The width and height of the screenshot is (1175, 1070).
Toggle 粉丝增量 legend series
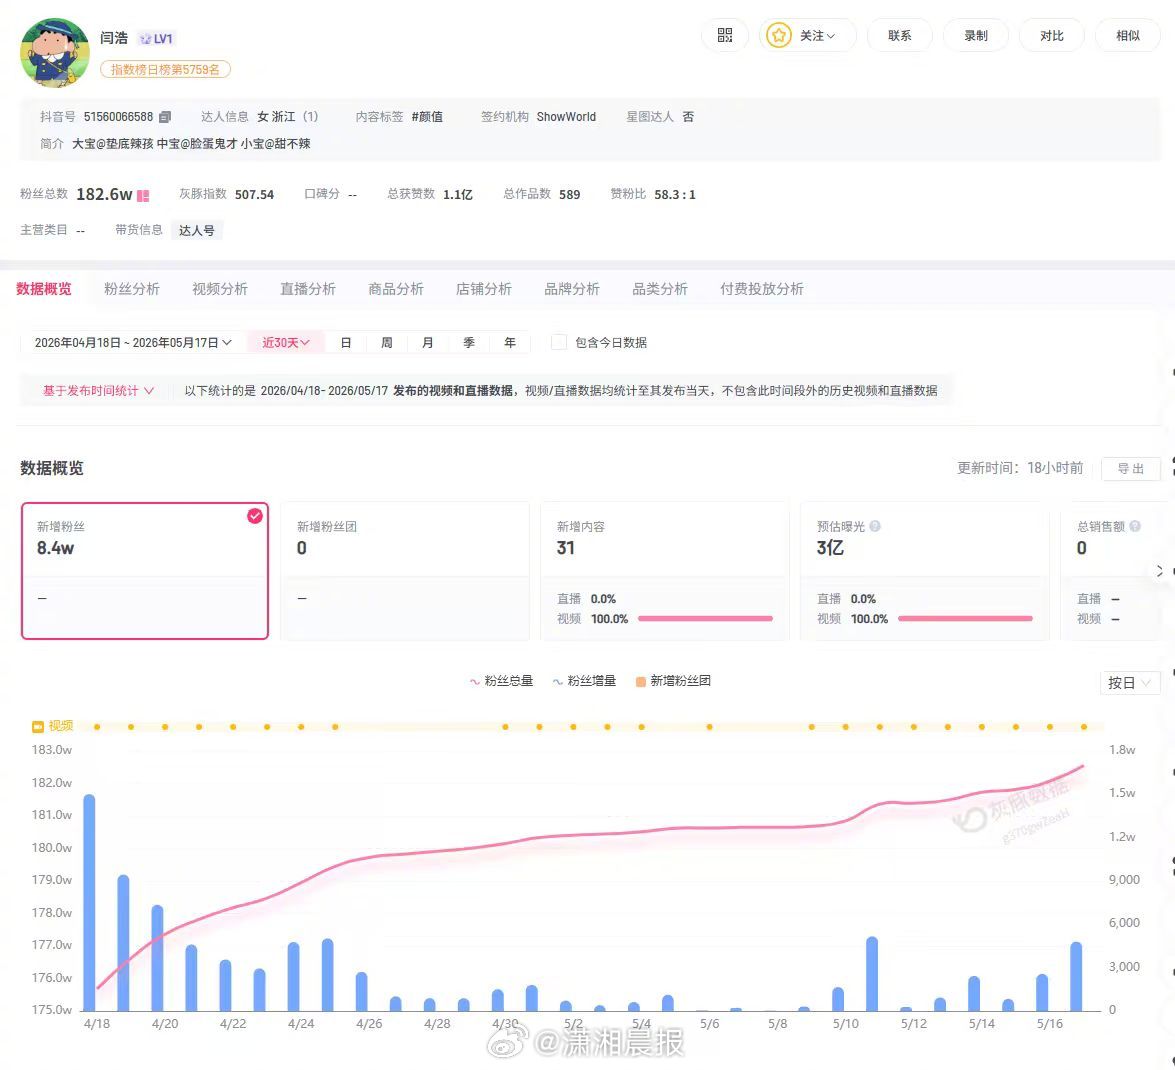point(584,681)
